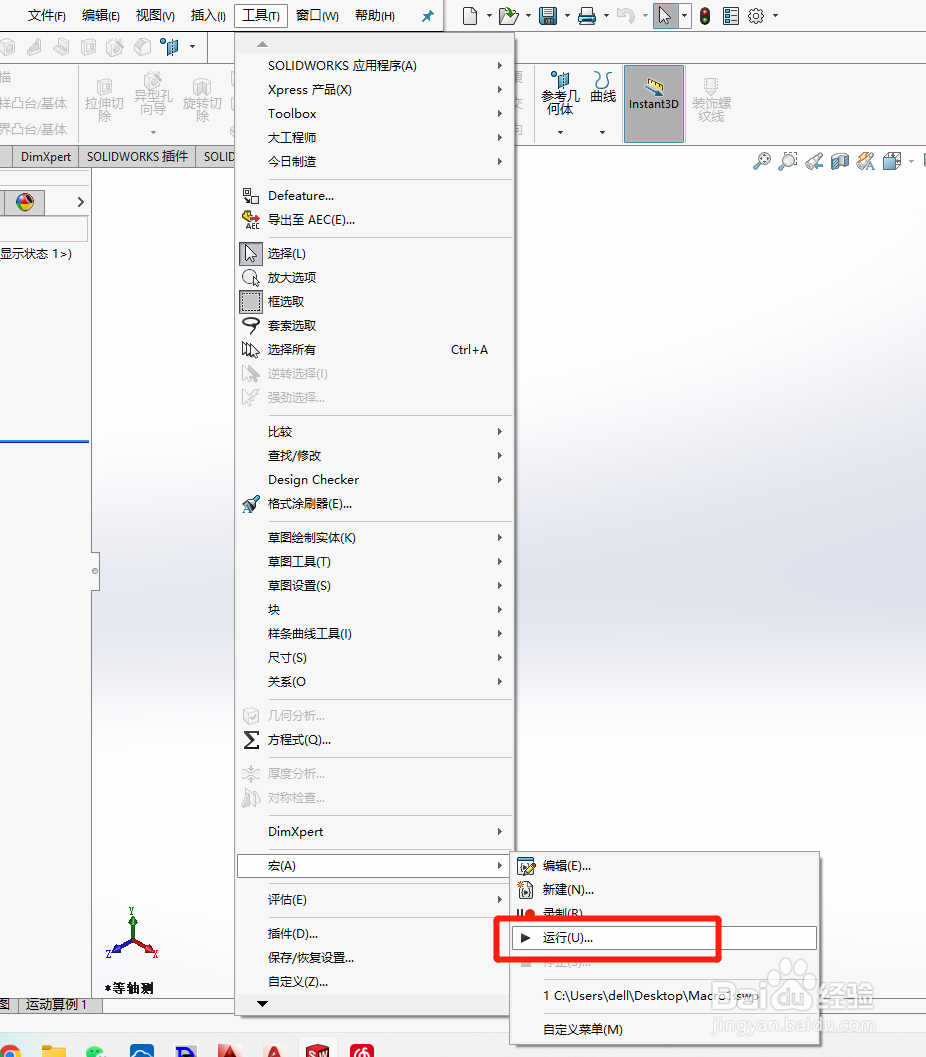Image resolution: width=926 pixels, height=1057 pixels.
Task: Open the Macro (宏) submenu item
Action: click(x=374, y=866)
